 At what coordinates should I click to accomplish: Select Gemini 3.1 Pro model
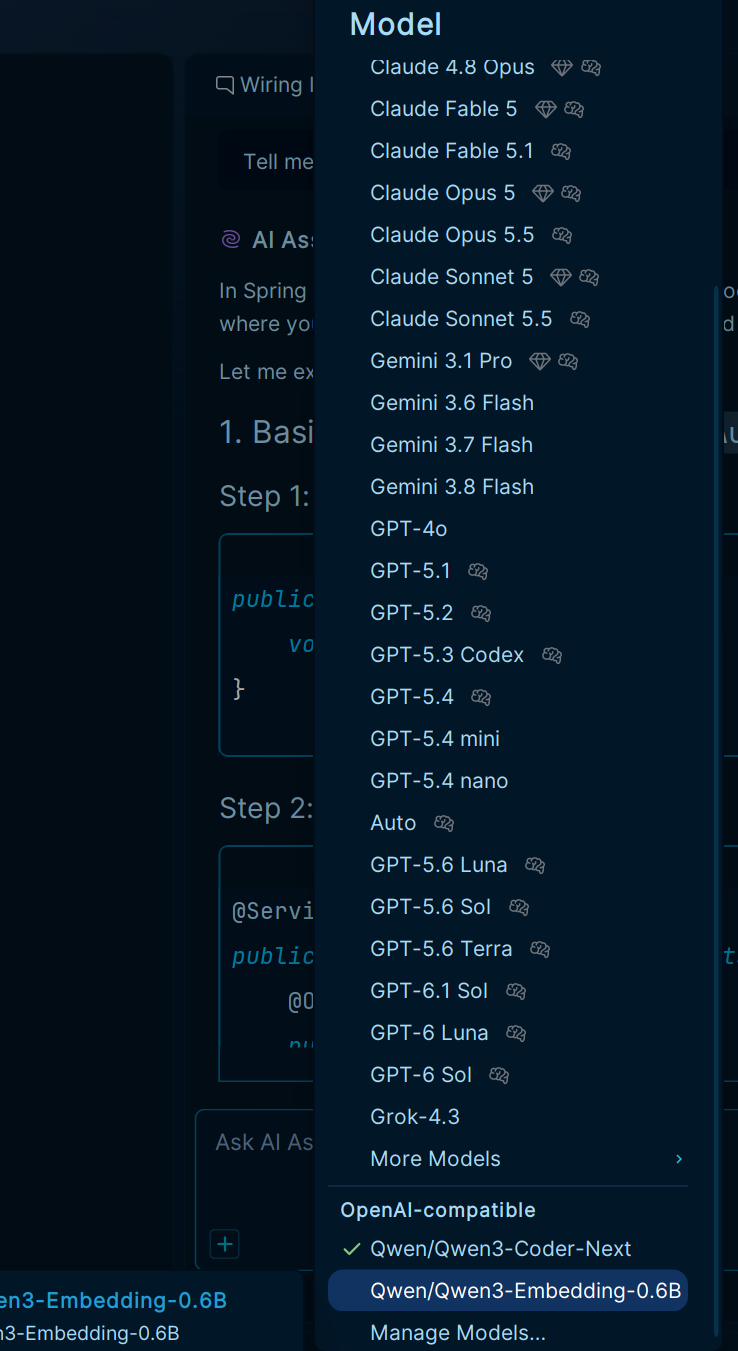point(508,361)
